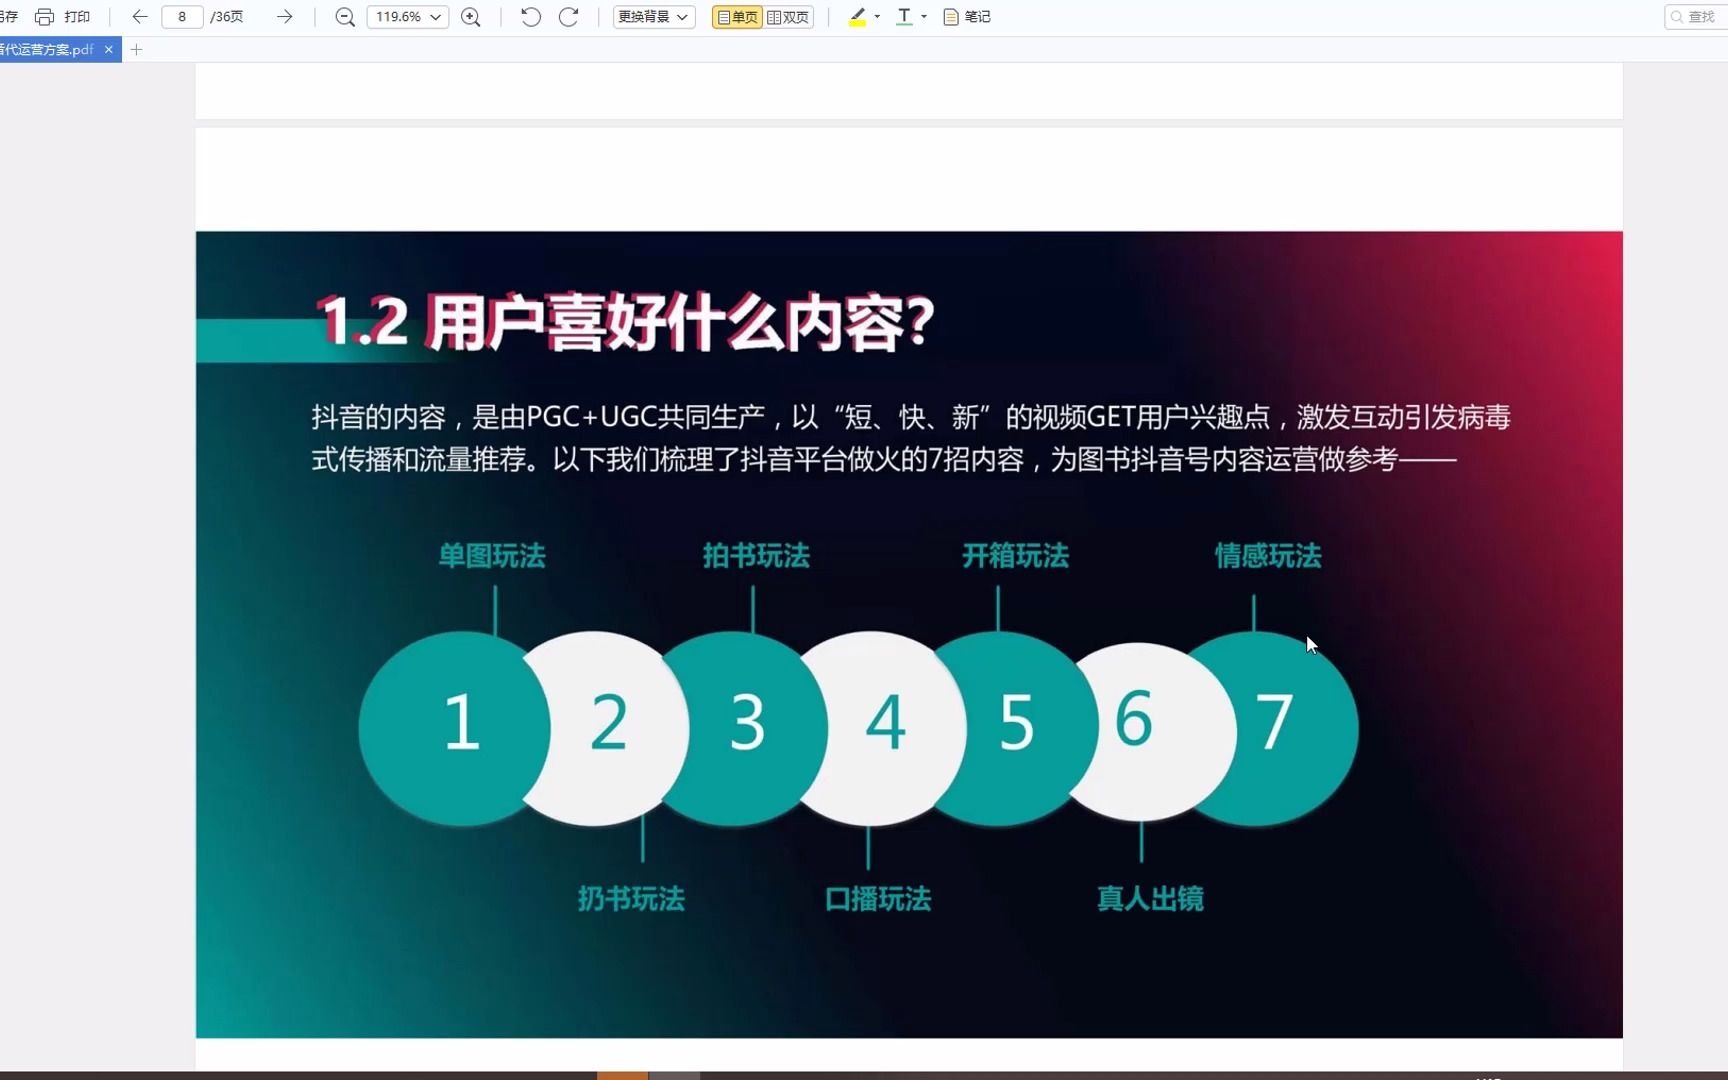Open a new tab with the plus button
1728x1080 pixels.
[x=137, y=49]
